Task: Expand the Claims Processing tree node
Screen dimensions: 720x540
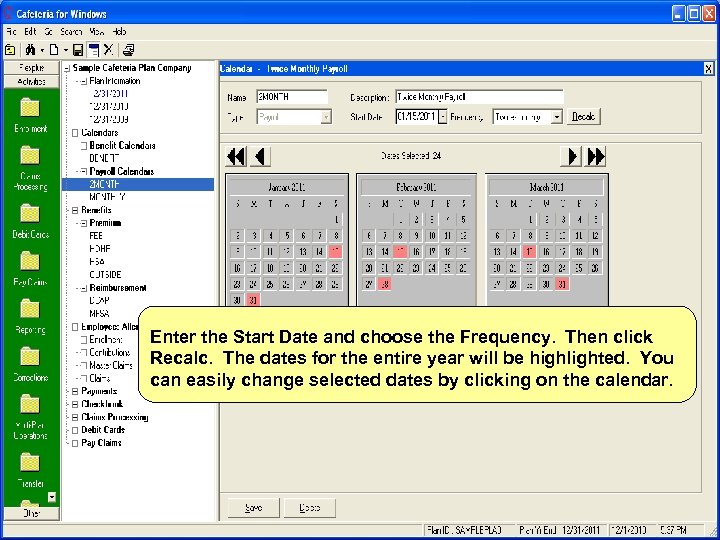Action: click(x=75, y=418)
